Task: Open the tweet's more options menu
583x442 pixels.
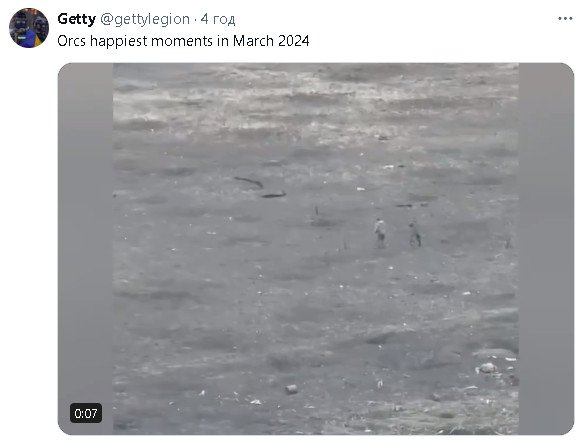Action: 565,19
